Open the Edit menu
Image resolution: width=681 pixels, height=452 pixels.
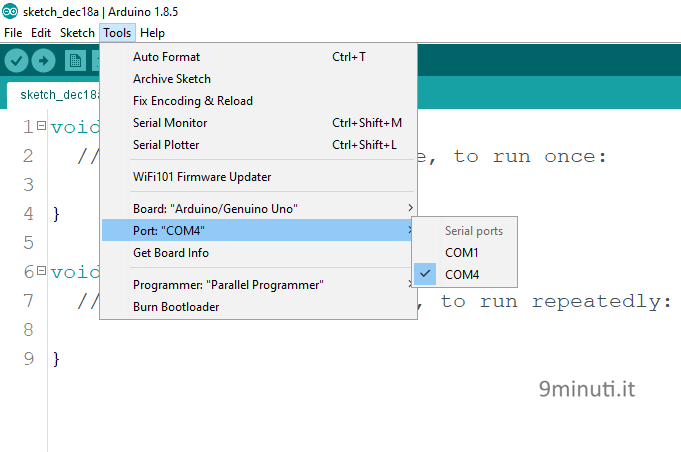click(41, 33)
